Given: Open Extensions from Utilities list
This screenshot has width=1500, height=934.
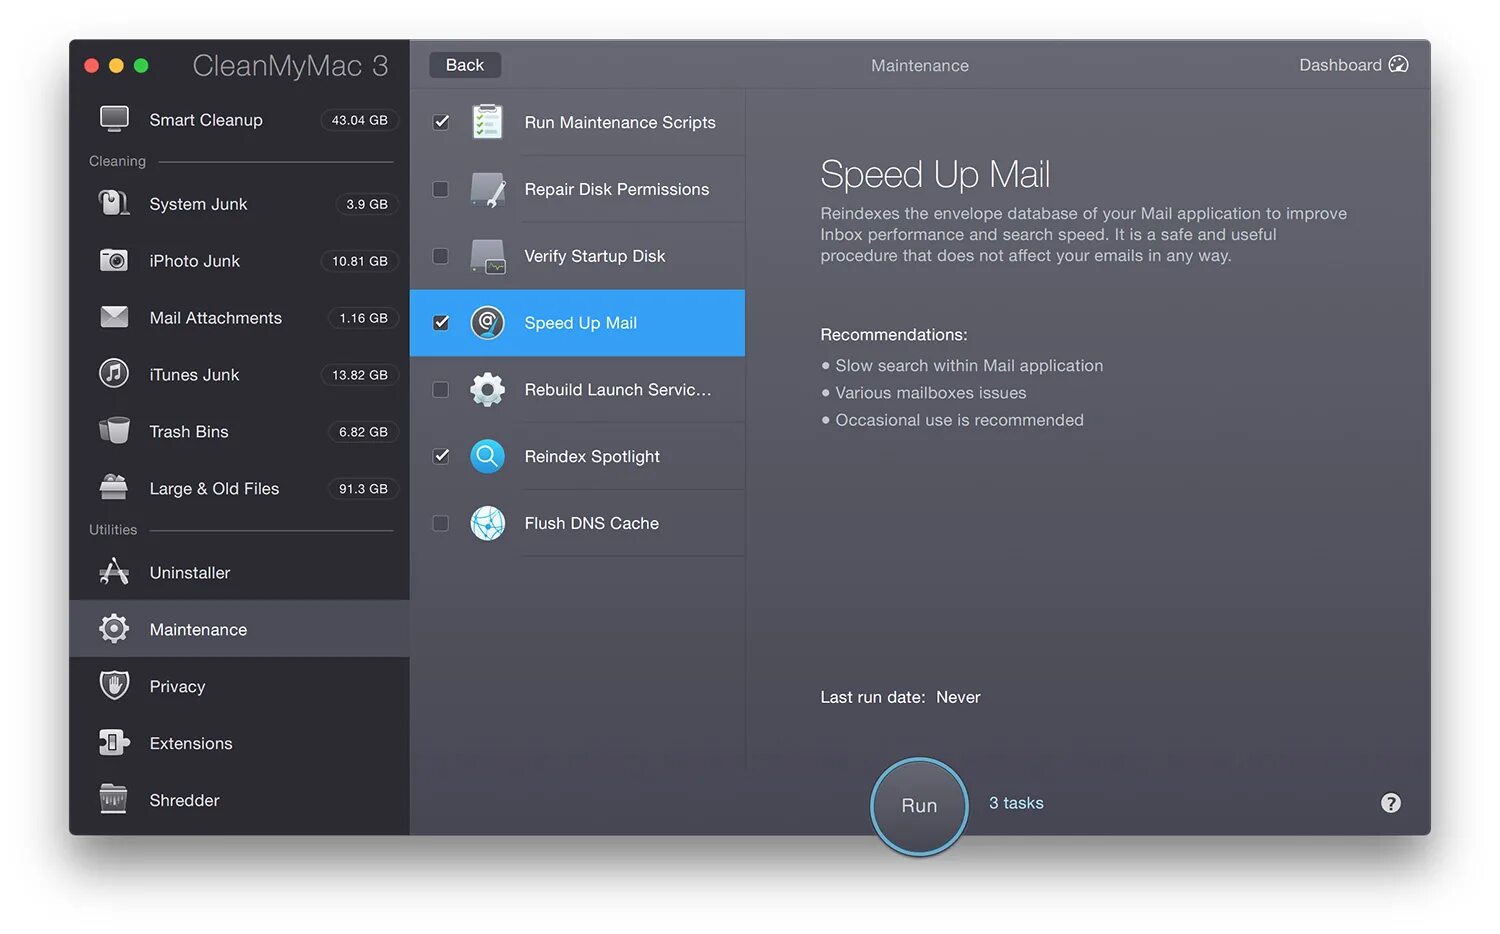Looking at the screenshot, I should 239,743.
